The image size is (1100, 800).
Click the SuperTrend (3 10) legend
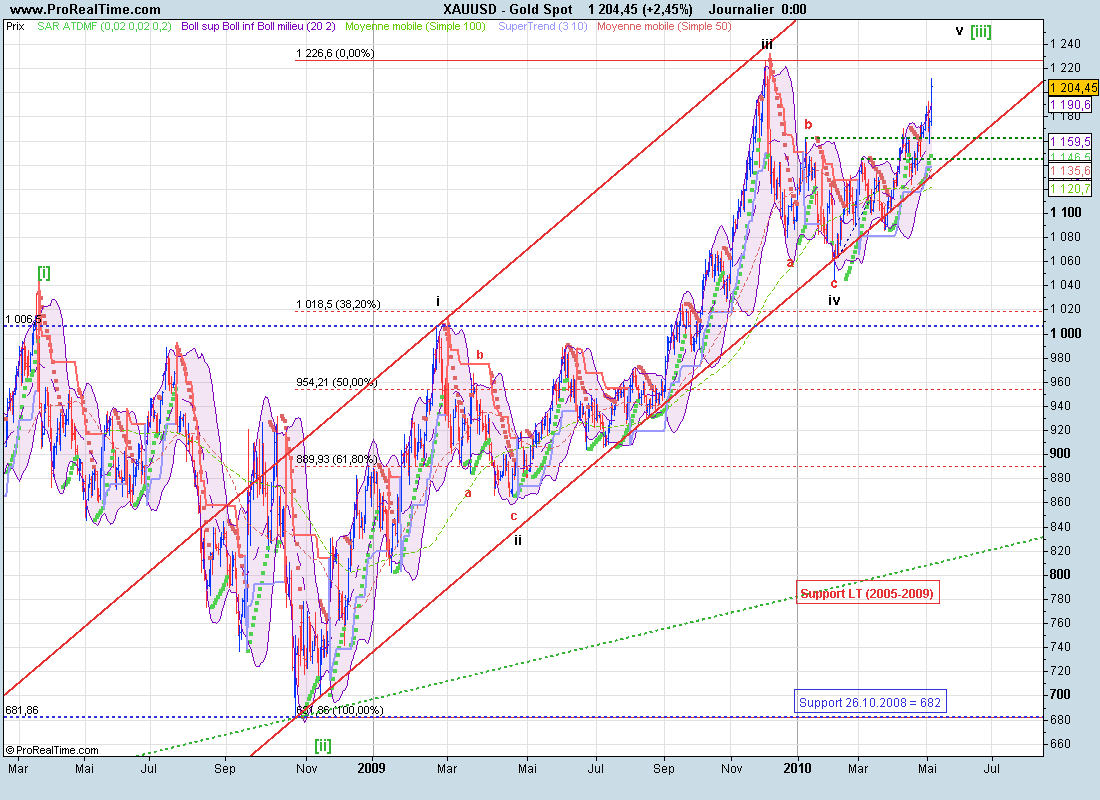click(543, 27)
